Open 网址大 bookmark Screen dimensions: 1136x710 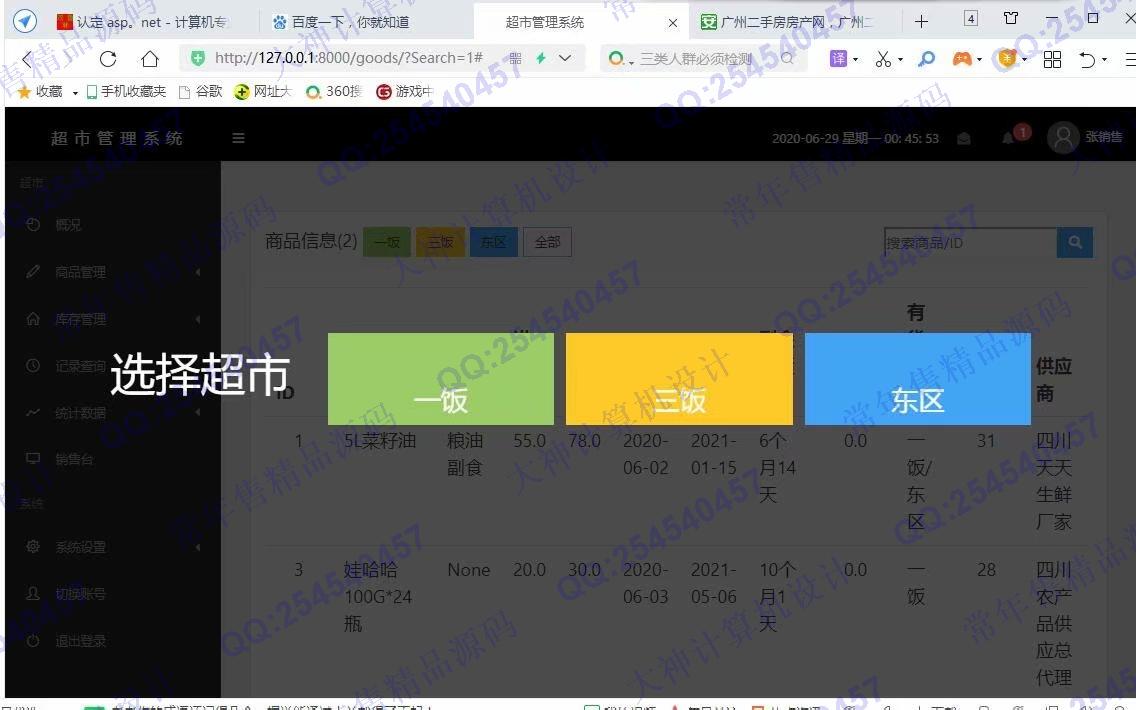(x=263, y=91)
